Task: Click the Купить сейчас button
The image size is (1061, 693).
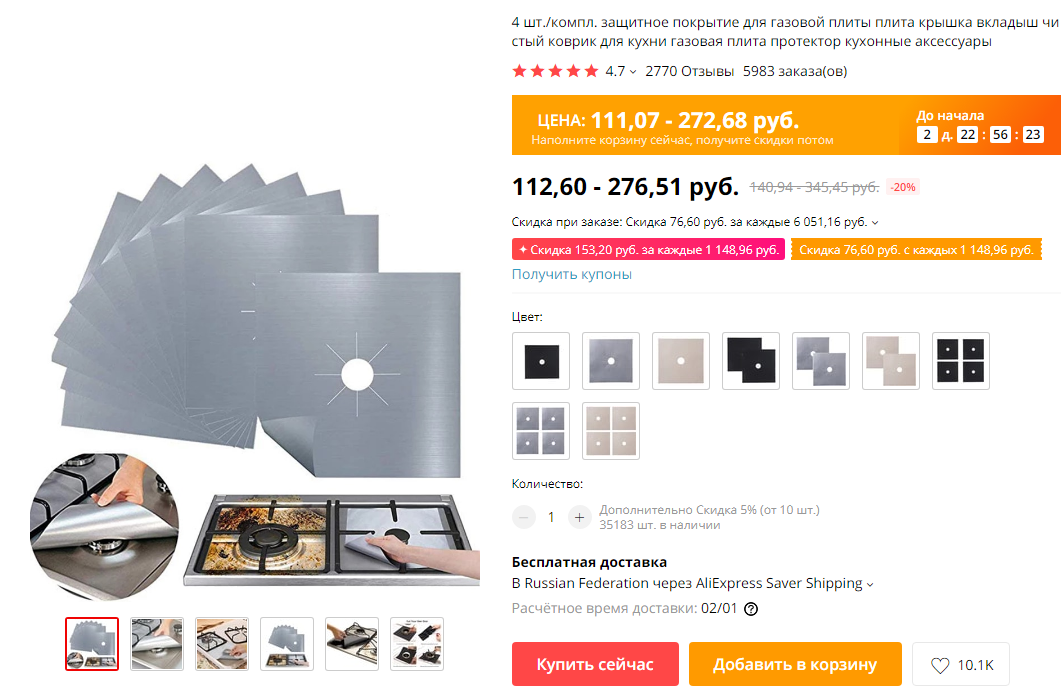Action: click(x=595, y=664)
